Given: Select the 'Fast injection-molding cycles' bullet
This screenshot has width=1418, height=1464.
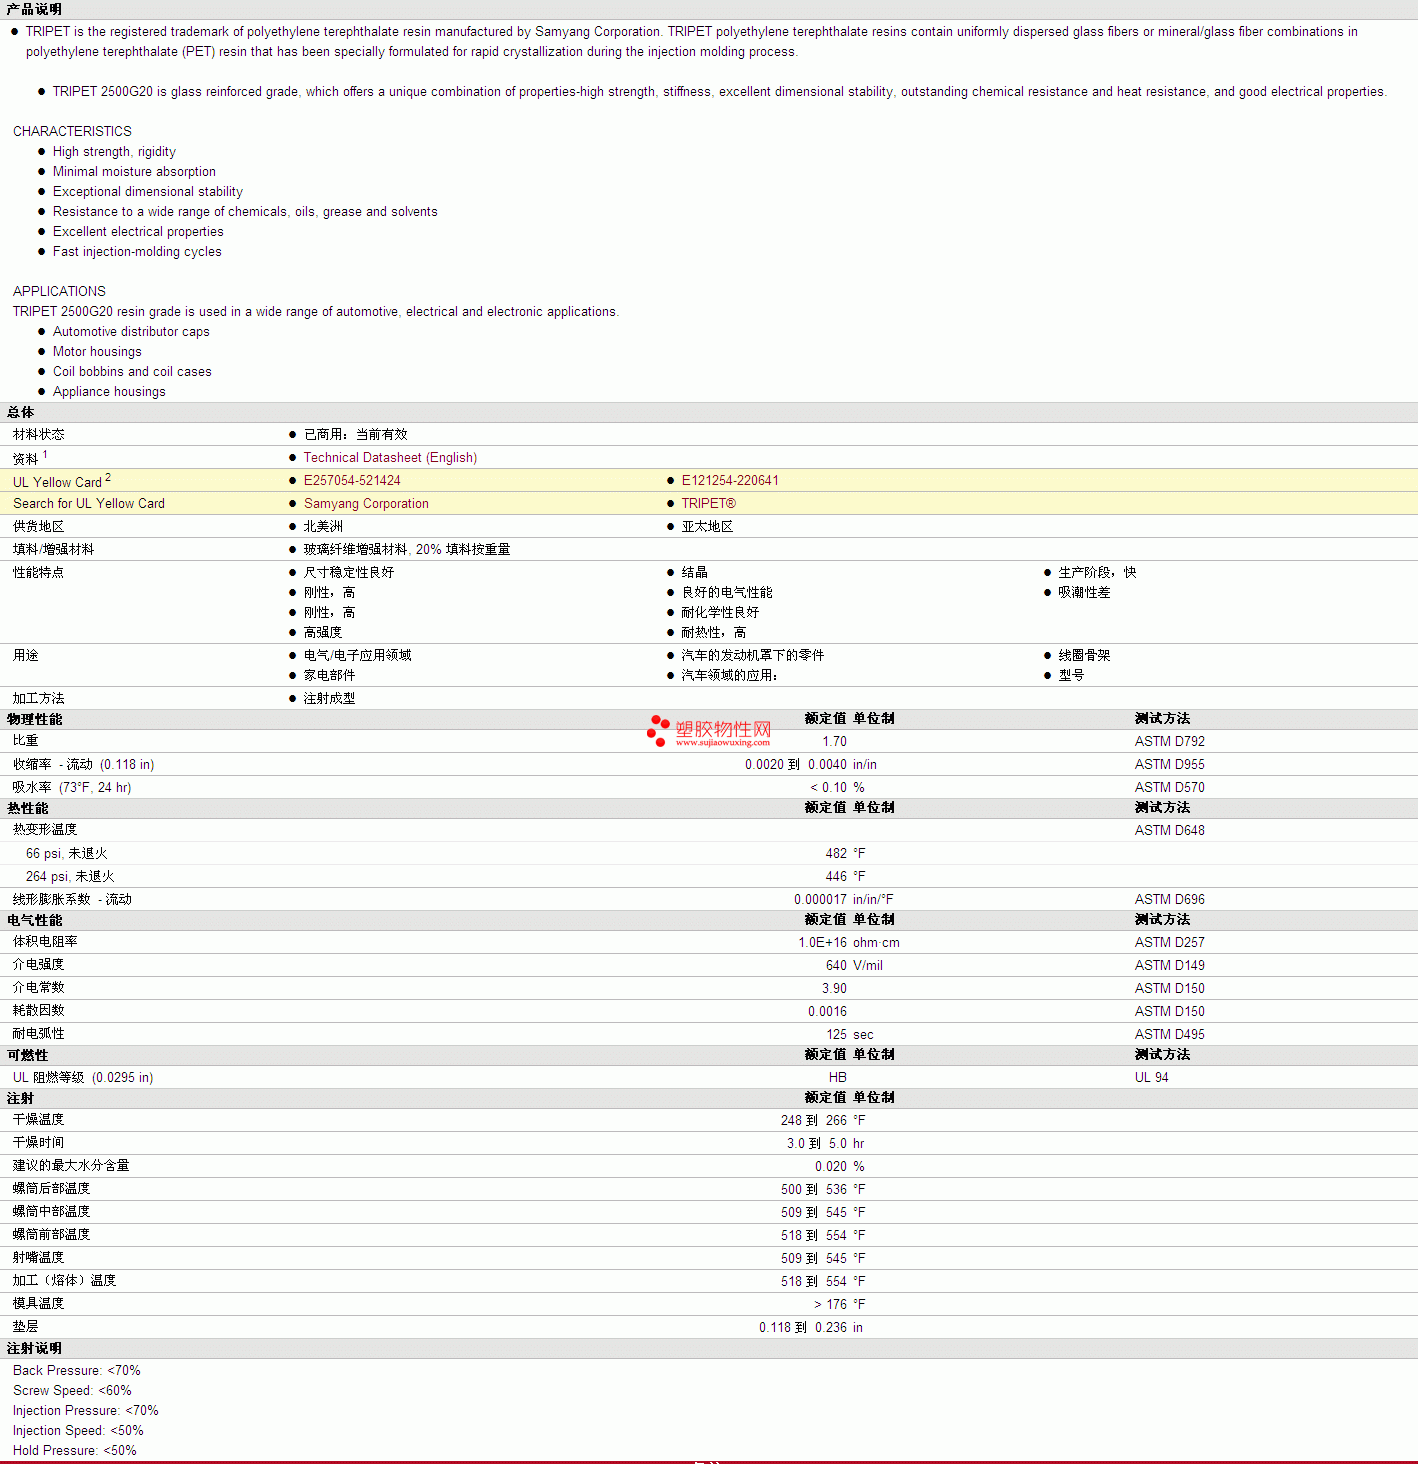Looking at the screenshot, I should [x=137, y=252].
